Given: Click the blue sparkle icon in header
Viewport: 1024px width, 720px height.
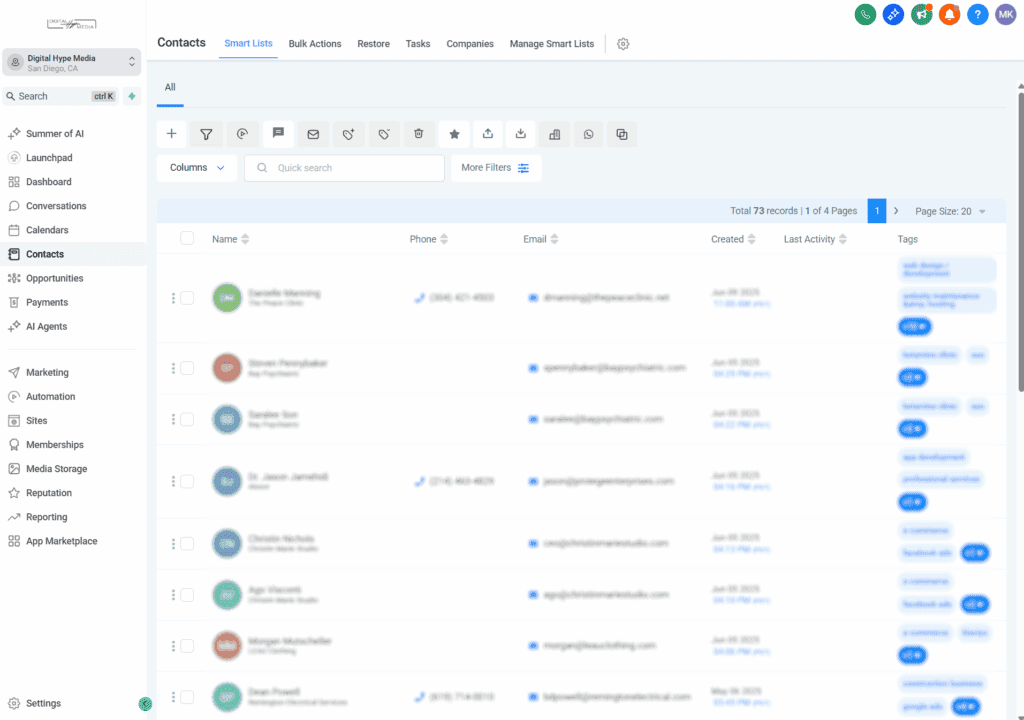Looking at the screenshot, I should pyautogui.click(x=893, y=14).
